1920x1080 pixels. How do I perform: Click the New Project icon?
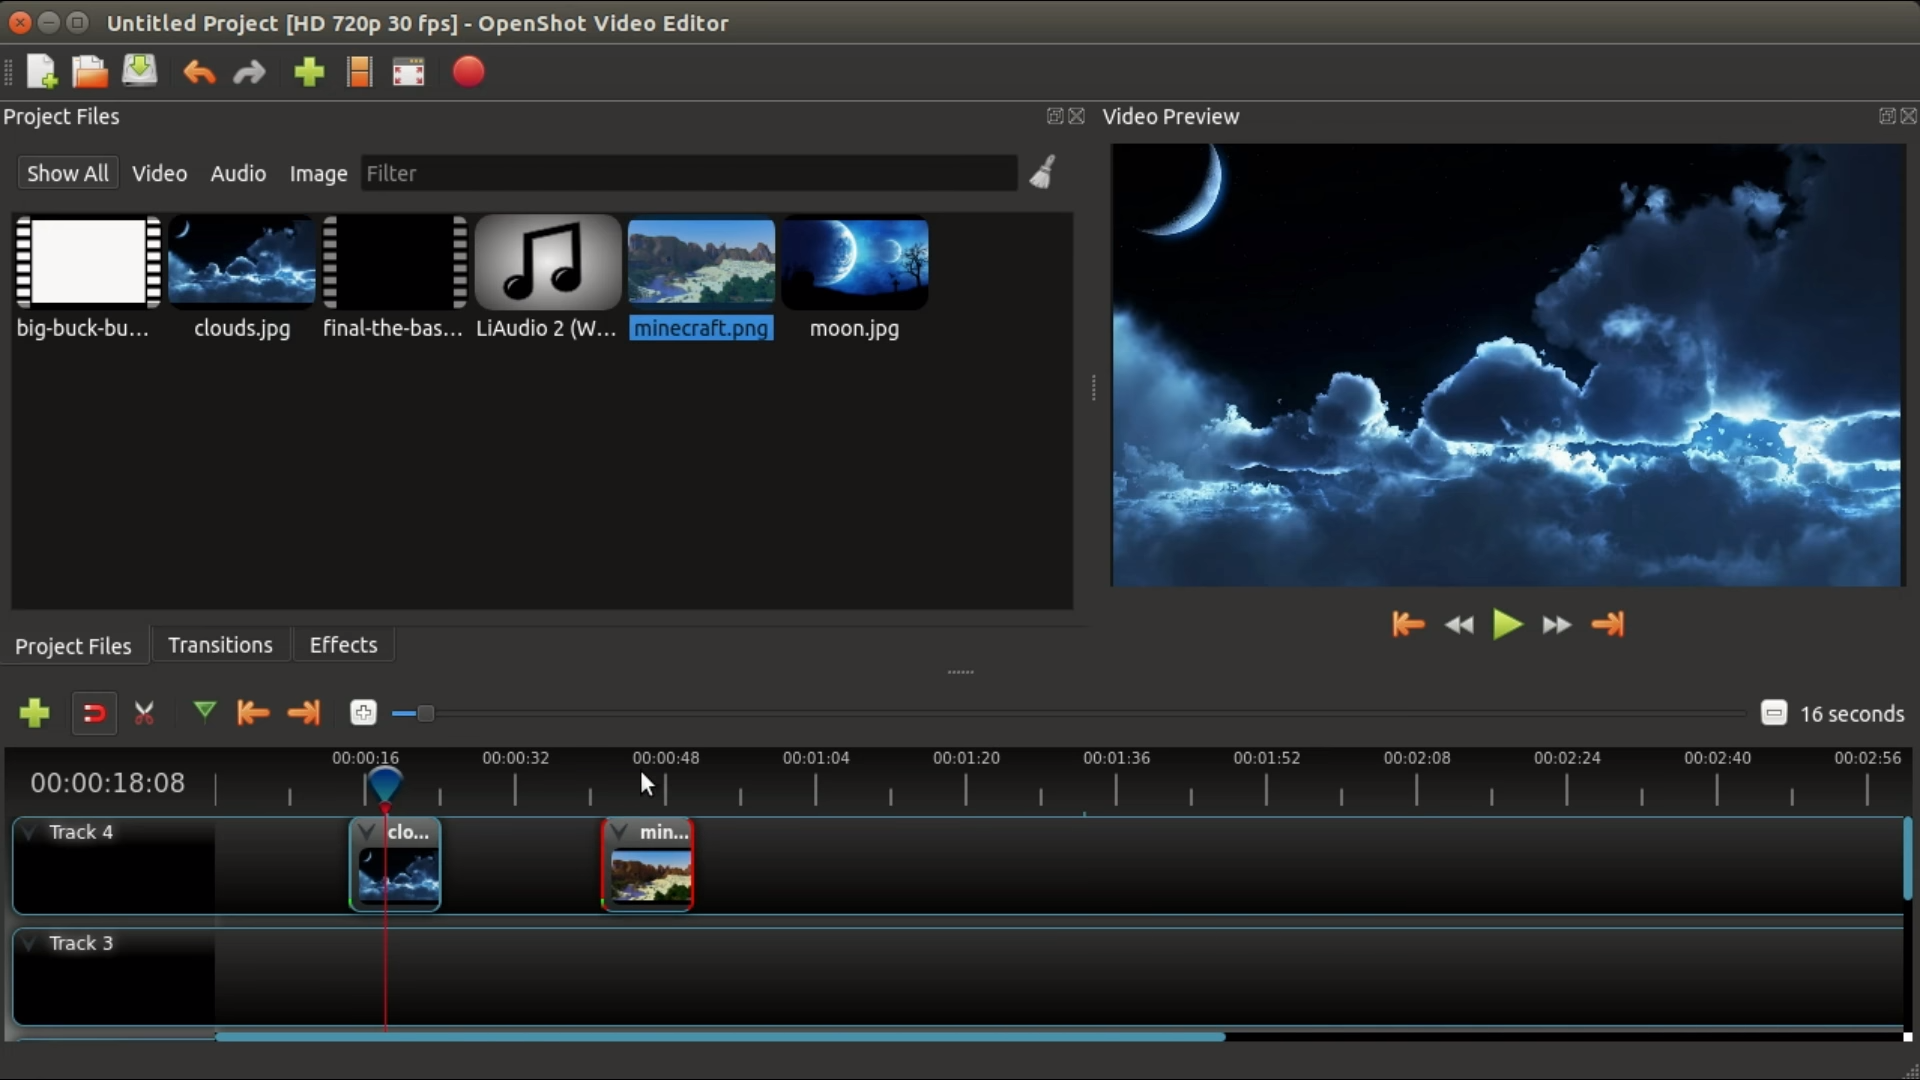pos(41,72)
